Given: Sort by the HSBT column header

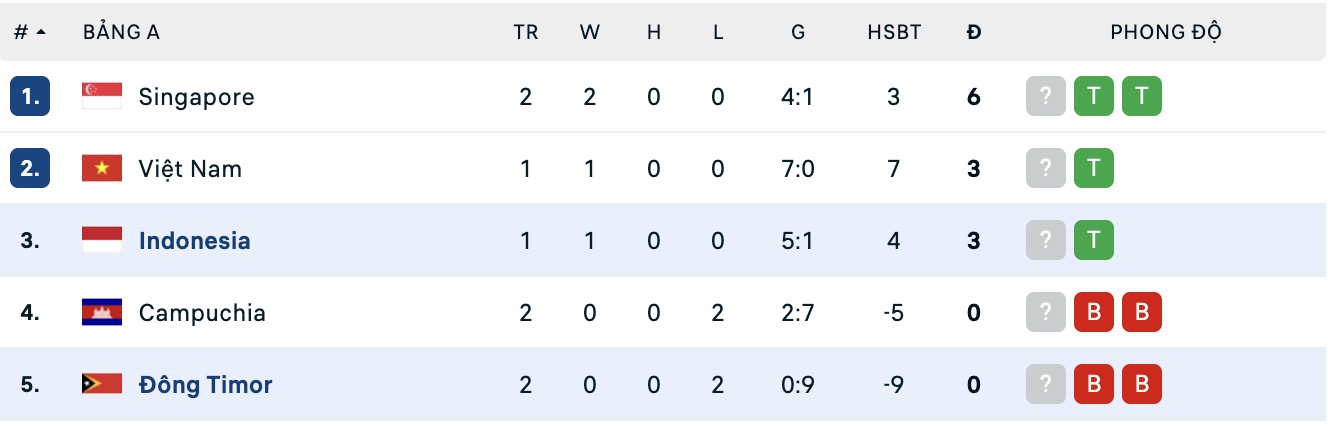Looking at the screenshot, I should click(x=893, y=32).
